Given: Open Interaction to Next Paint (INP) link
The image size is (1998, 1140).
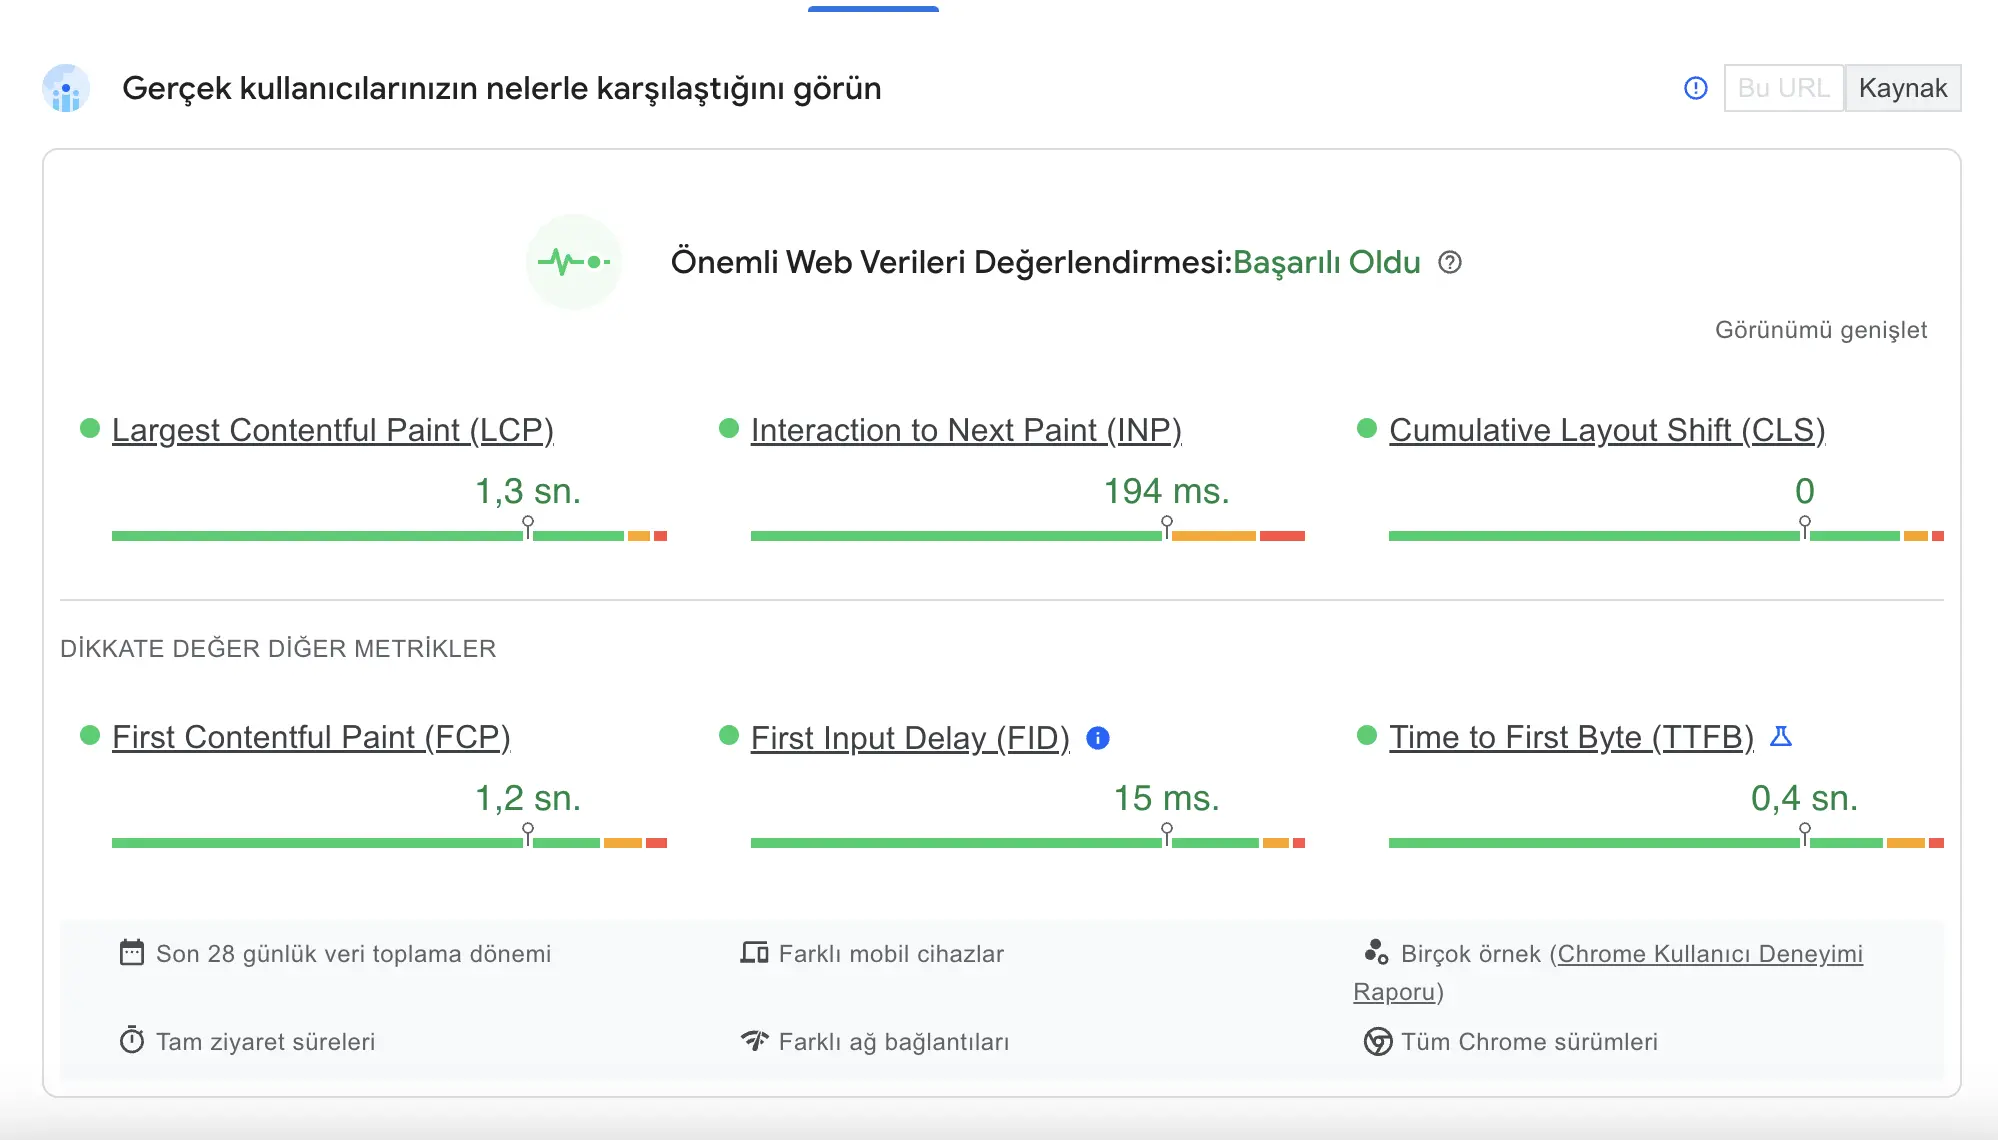Looking at the screenshot, I should (x=965, y=430).
